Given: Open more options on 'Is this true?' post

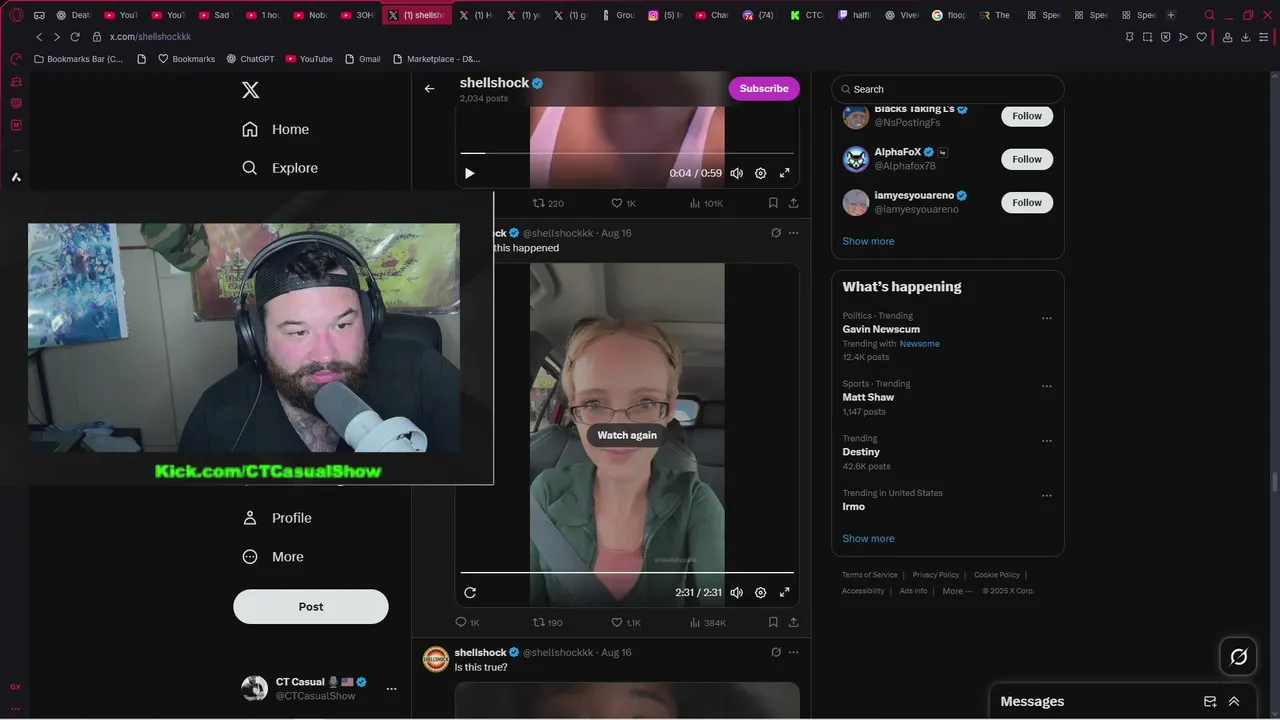Looking at the screenshot, I should [794, 652].
